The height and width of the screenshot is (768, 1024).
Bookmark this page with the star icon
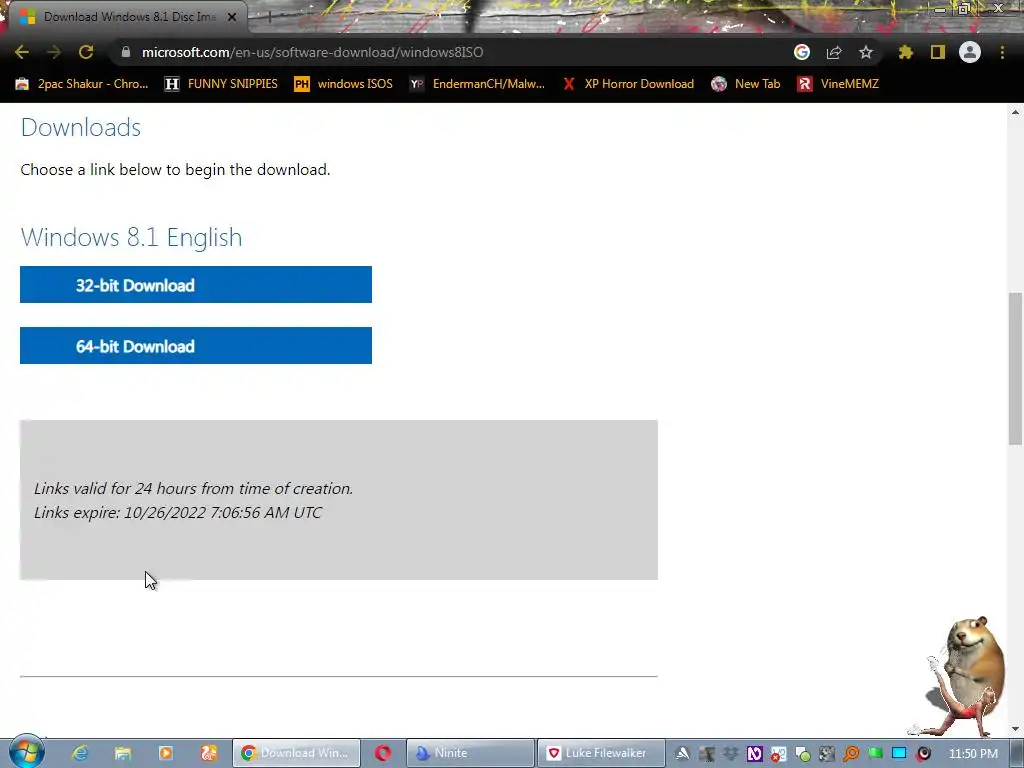(x=866, y=52)
